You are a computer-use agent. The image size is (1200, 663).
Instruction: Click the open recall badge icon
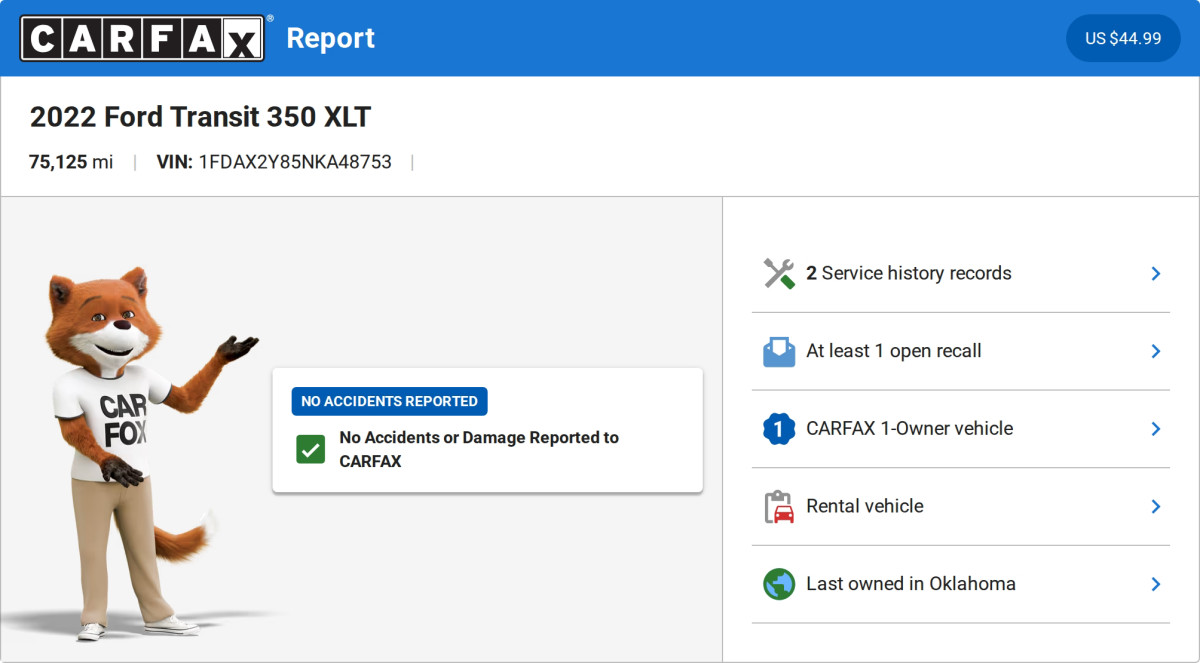coord(778,351)
